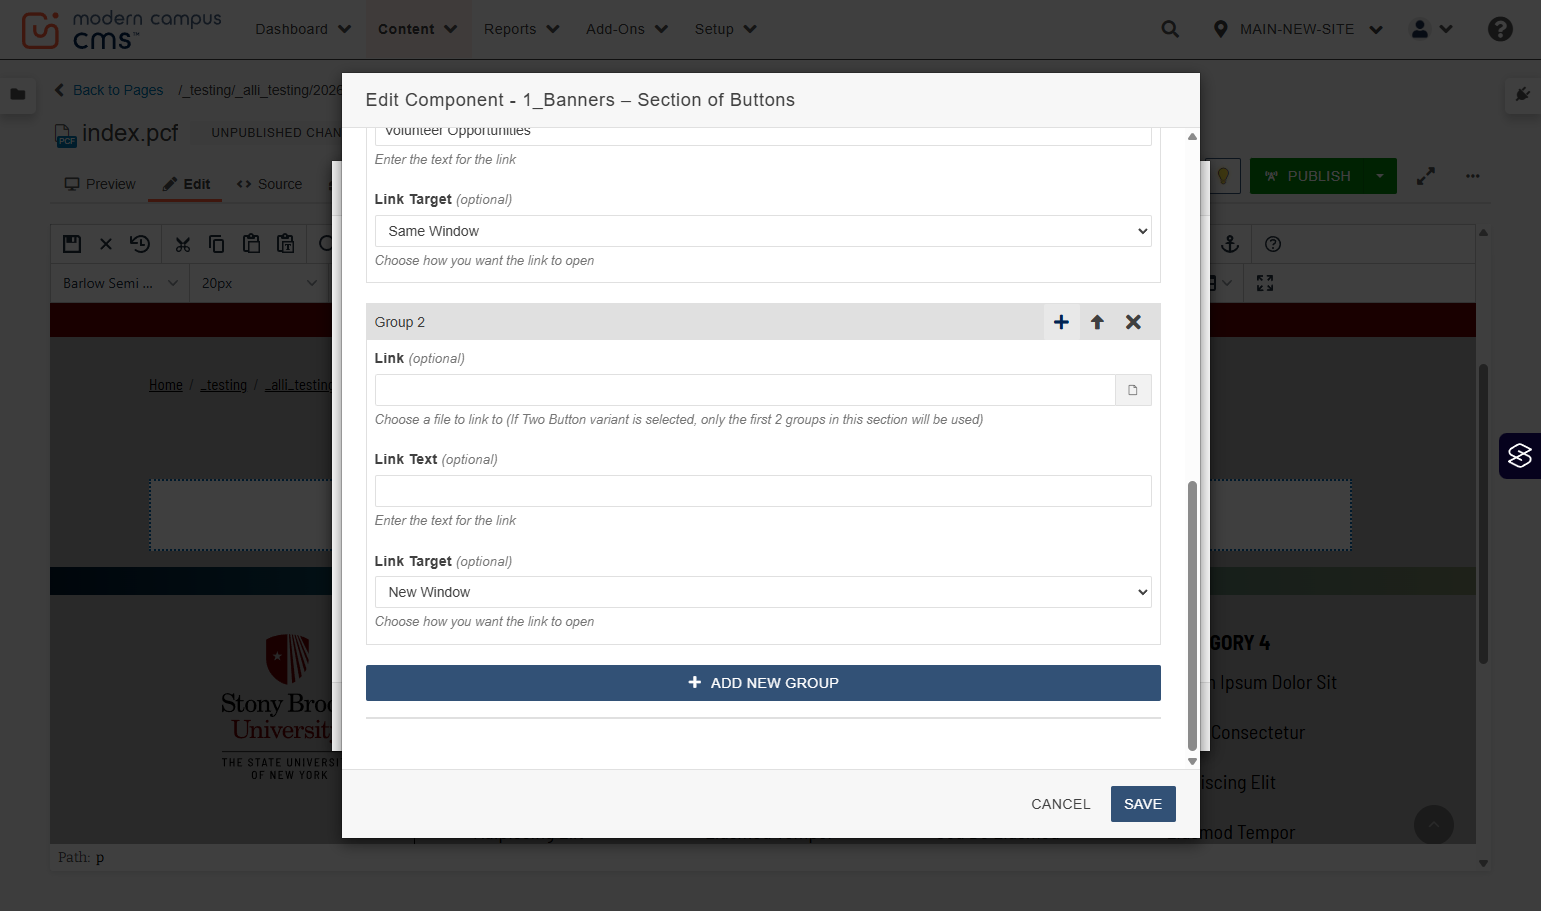Click the dialog scrollbar down arrow
The image size is (1541, 911).
(1192, 761)
